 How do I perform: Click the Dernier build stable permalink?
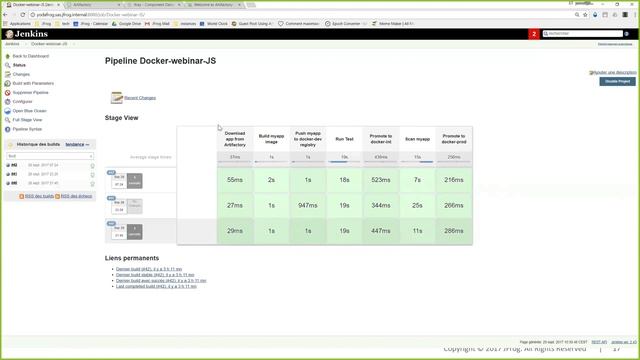pyautogui.click(x=155, y=275)
